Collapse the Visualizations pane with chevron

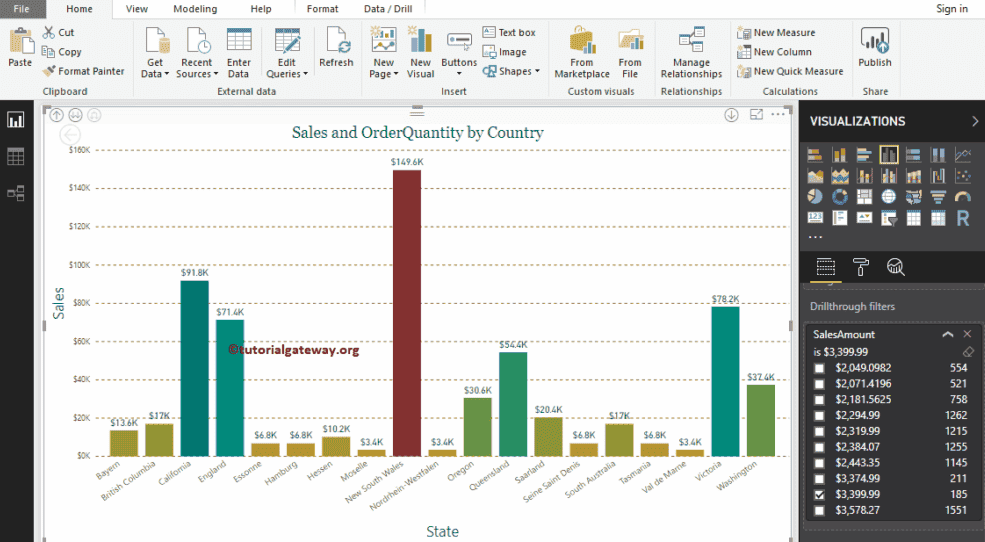click(975, 121)
